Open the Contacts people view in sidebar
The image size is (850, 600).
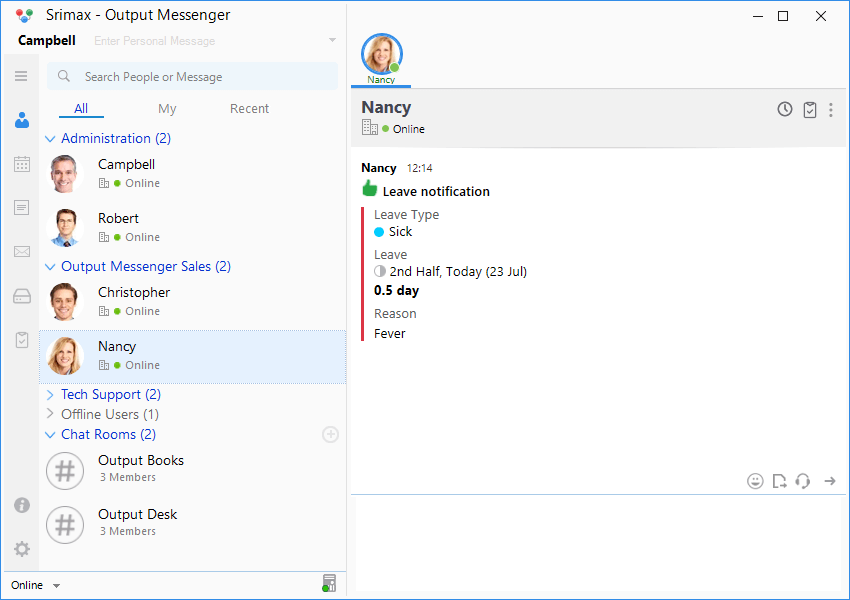click(x=22, y=120)
